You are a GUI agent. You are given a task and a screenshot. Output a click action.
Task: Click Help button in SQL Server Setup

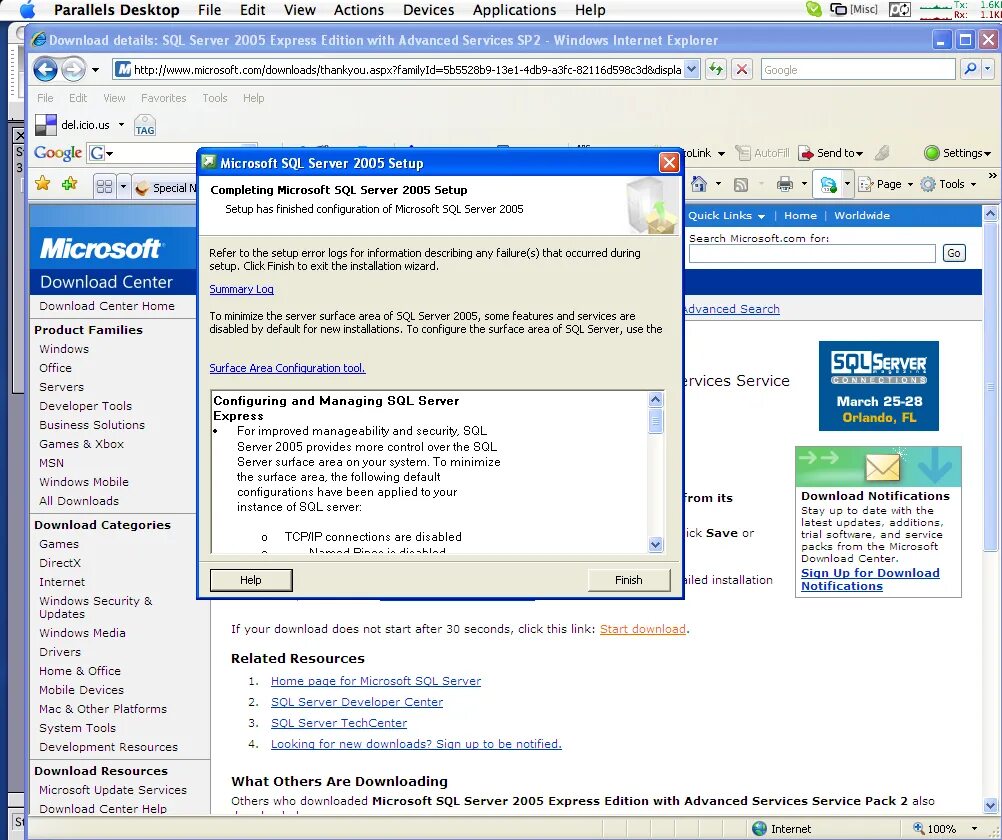[x=250, y=580]
